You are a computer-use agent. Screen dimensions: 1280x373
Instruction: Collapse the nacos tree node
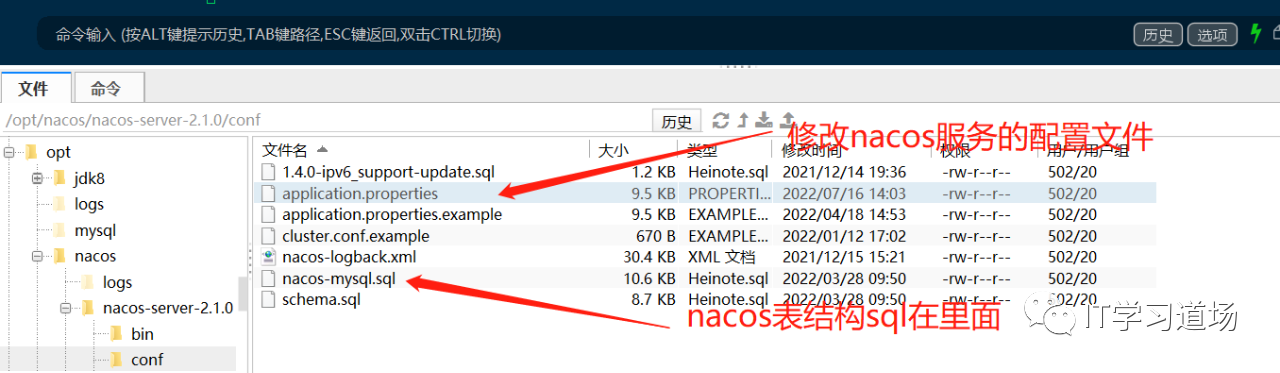point(37,256)
